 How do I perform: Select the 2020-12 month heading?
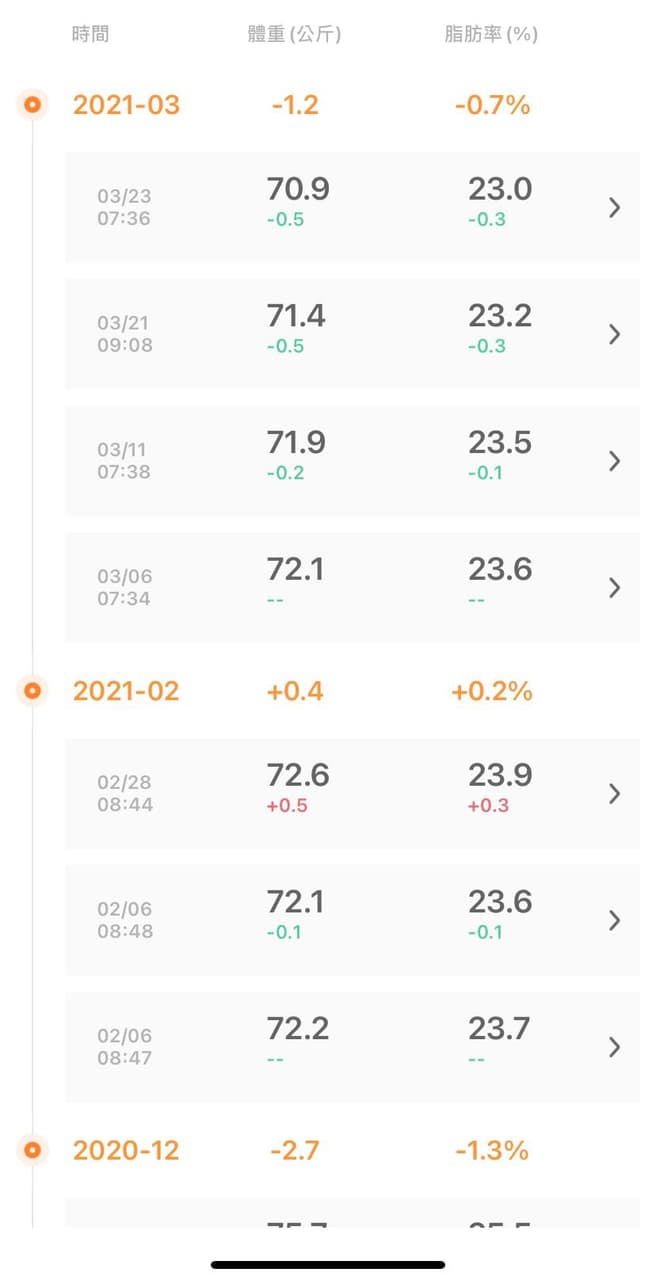(x=126, y=1151)
